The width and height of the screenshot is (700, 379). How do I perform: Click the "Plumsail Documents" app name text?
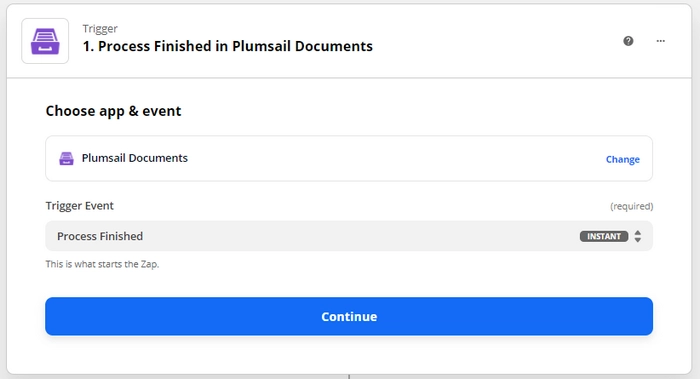(x=134, y=158)
